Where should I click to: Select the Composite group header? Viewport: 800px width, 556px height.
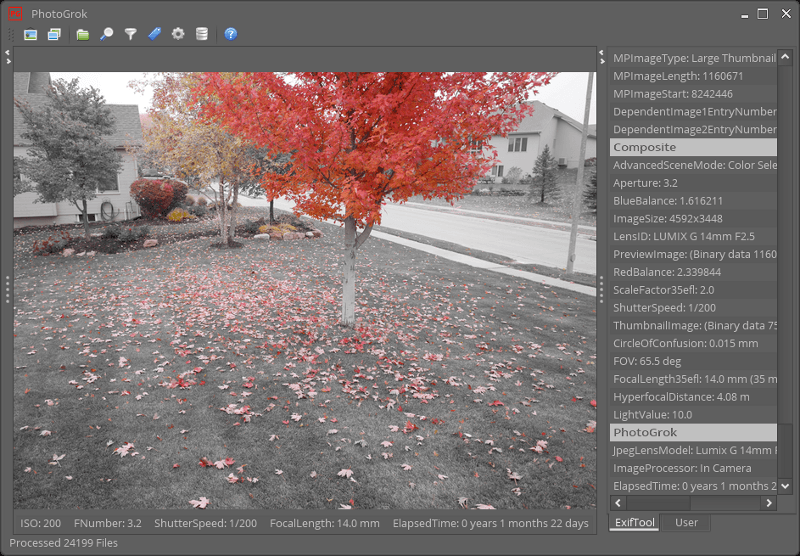click(x=693, y=147)
